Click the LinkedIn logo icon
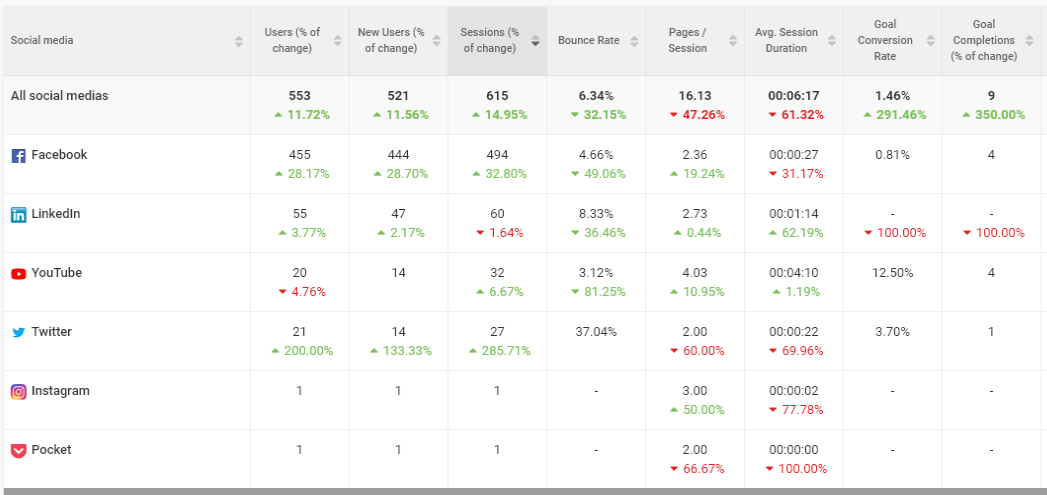This screenshot has width=1047, height=495. (19, 214)
